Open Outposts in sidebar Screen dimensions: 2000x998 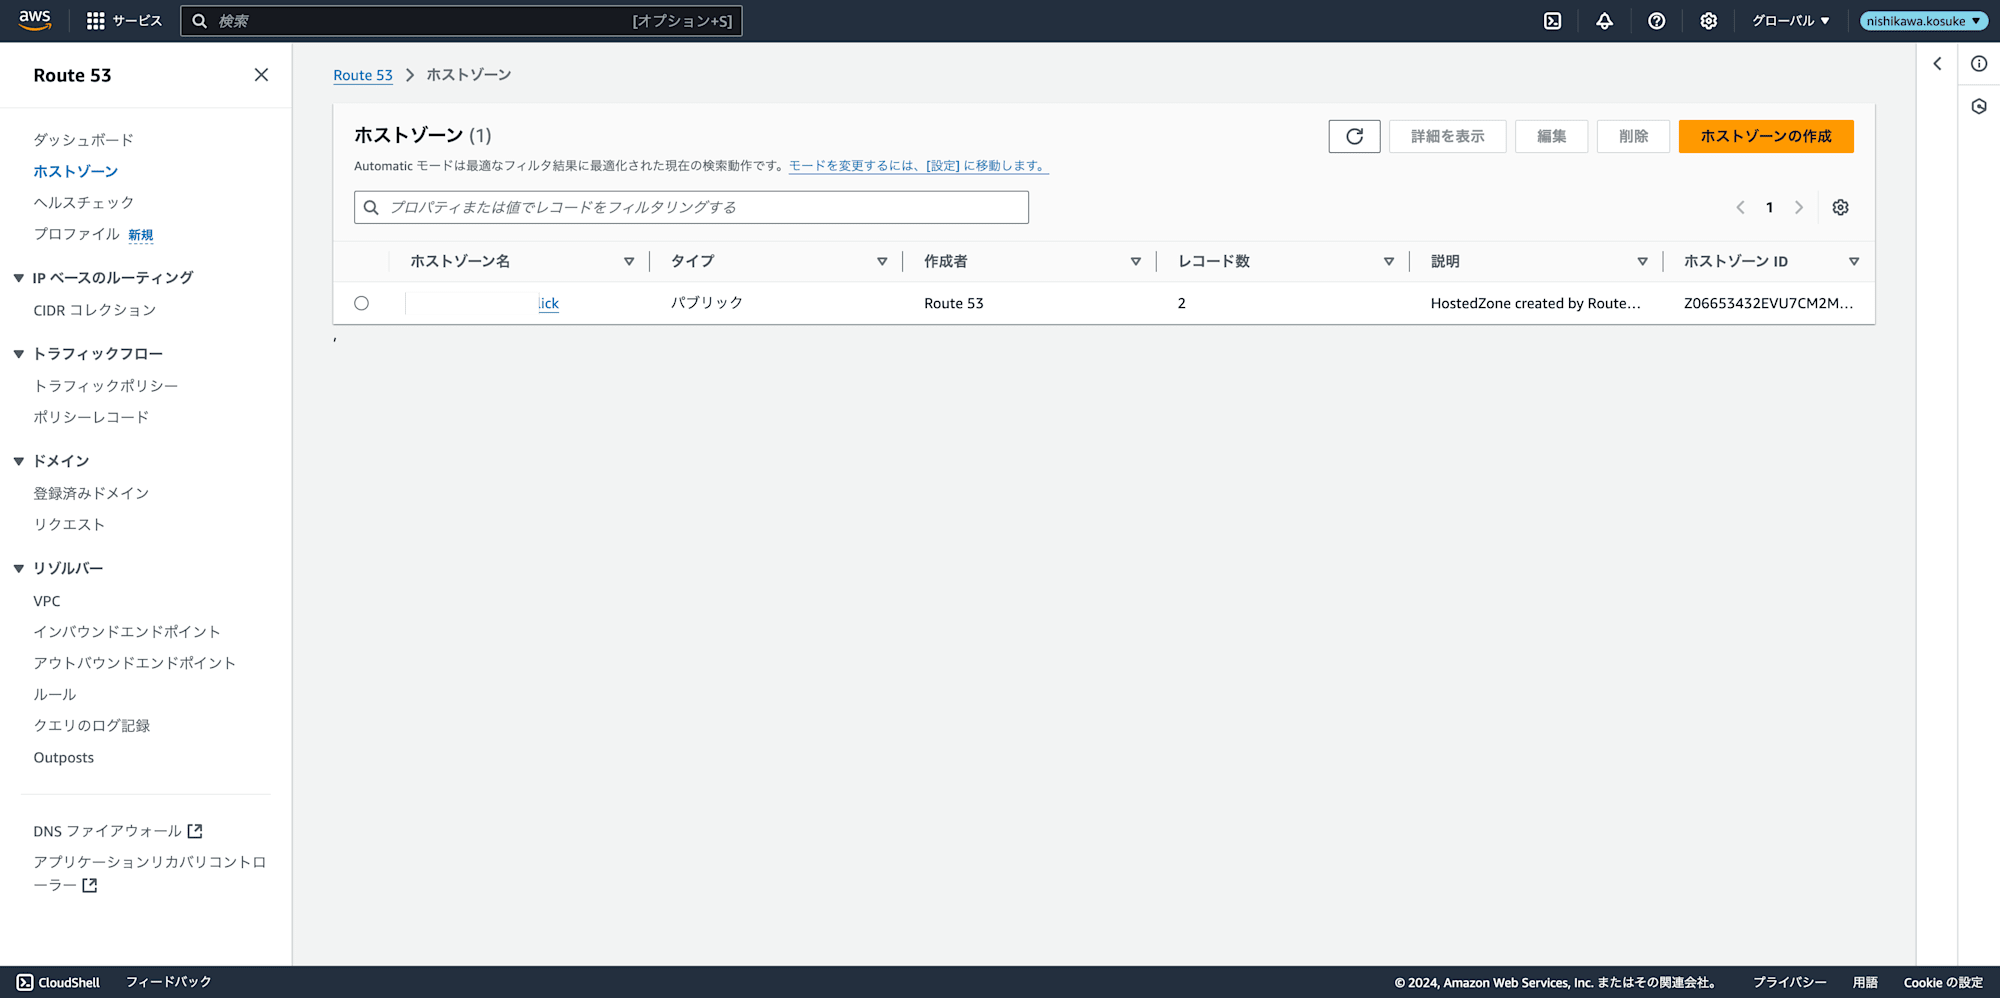(63, 757)
